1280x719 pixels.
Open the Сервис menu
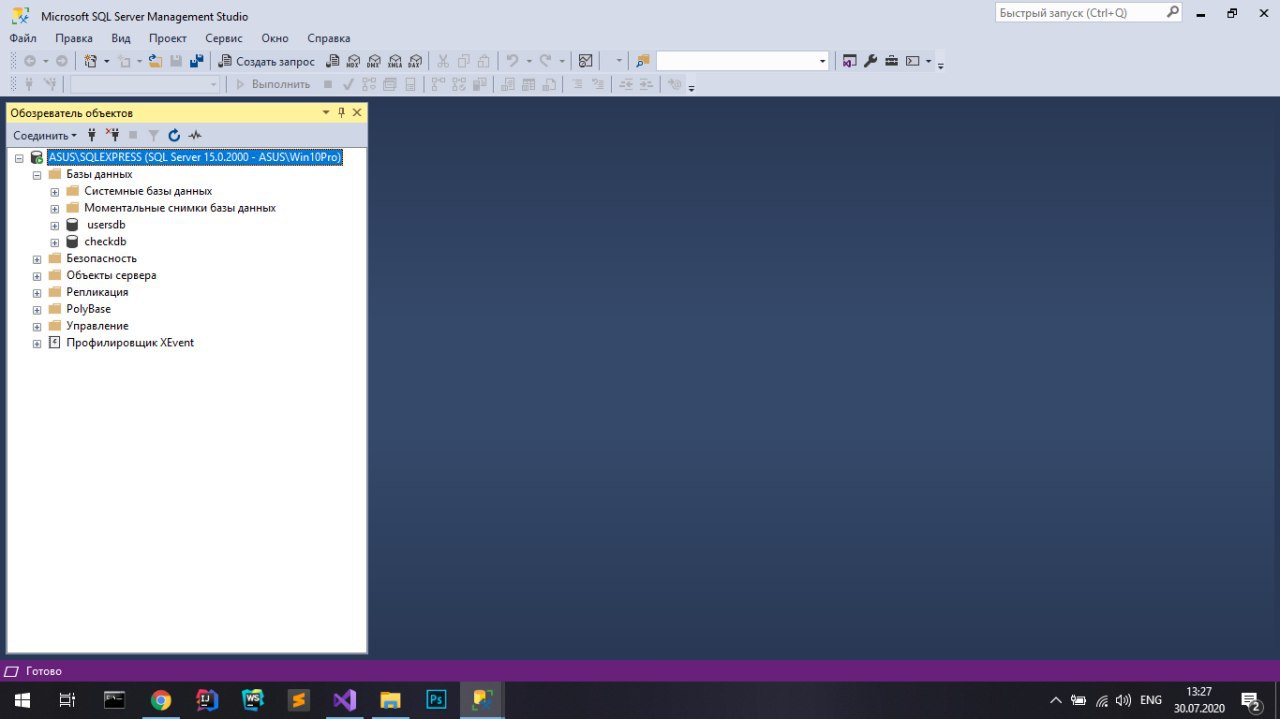pyautogui.click(x=224, y=38)
